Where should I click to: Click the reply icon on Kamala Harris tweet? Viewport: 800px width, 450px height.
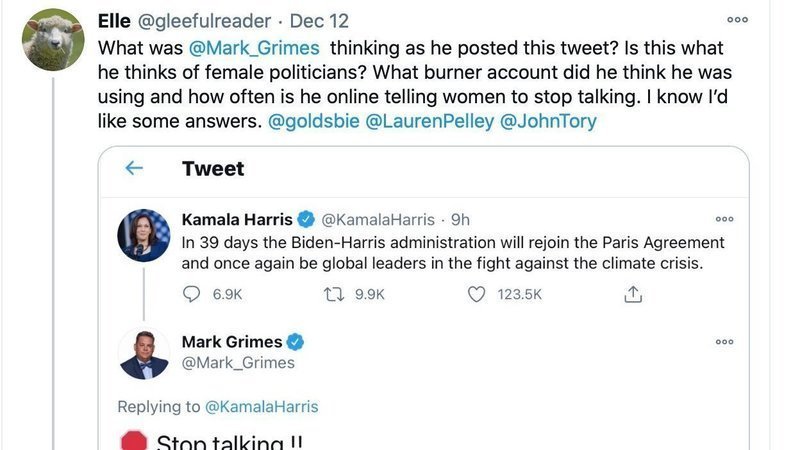(193, 294)
